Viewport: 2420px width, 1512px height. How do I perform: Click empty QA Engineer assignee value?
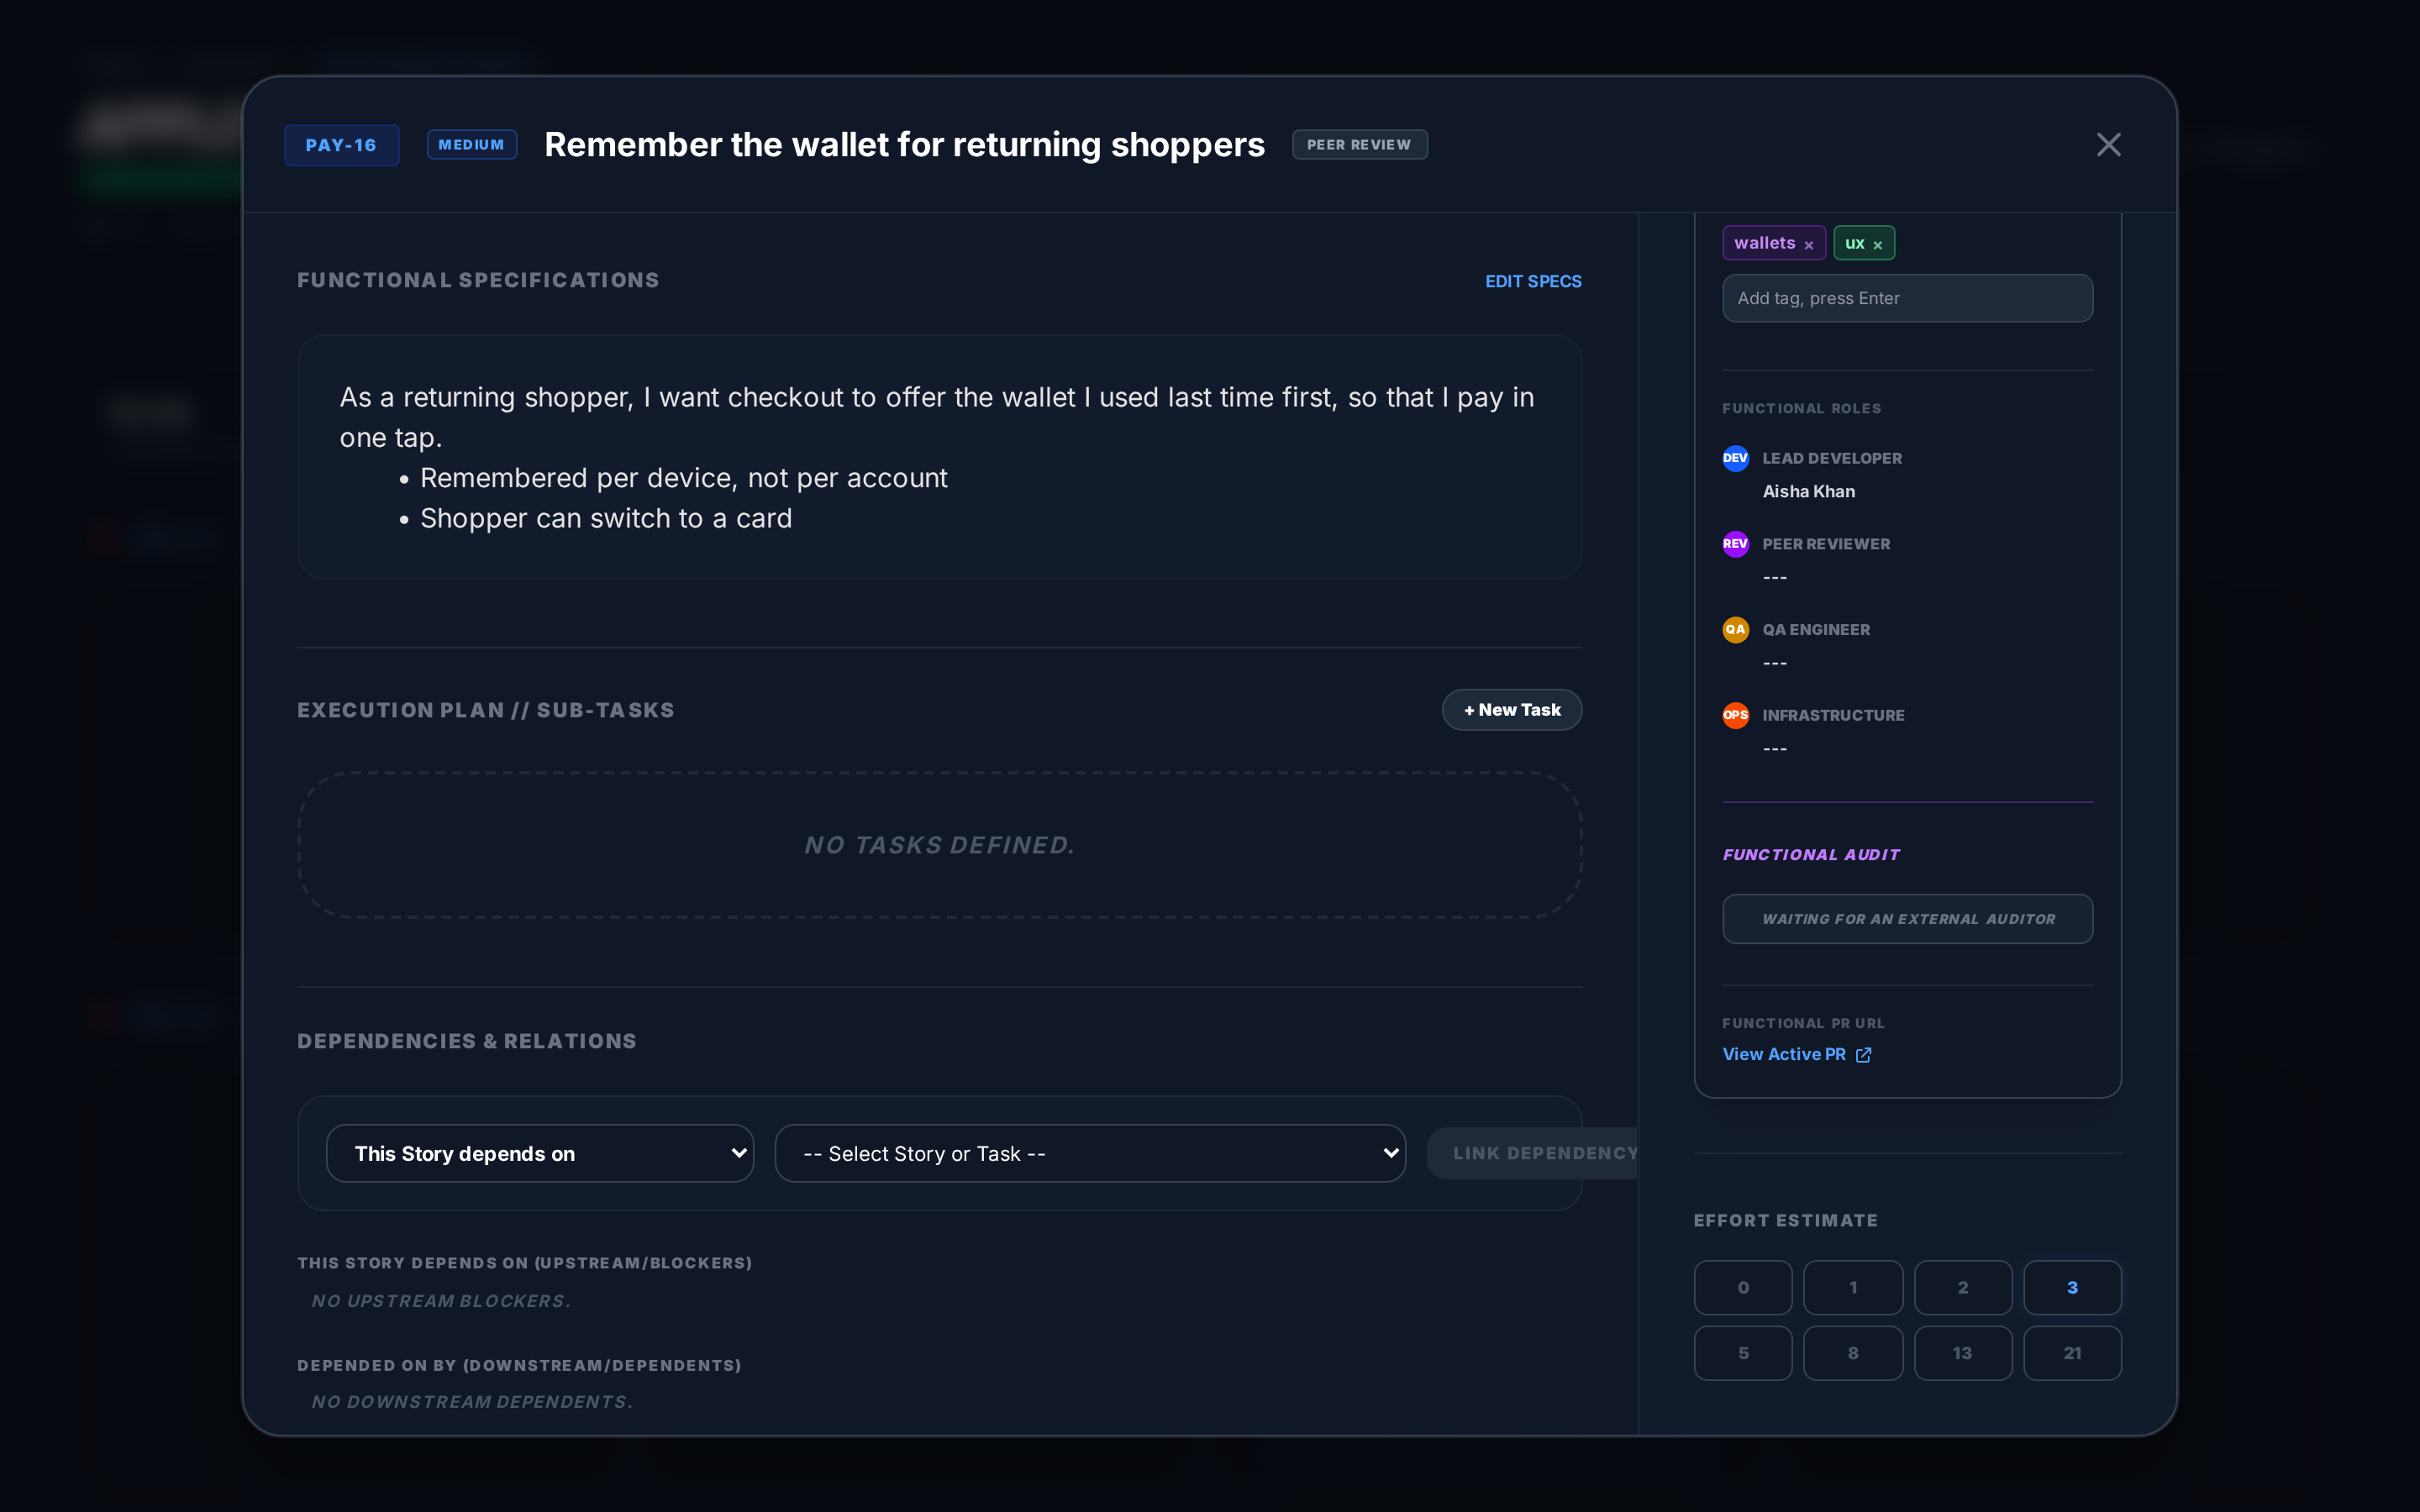click(x=1774, y=663)
